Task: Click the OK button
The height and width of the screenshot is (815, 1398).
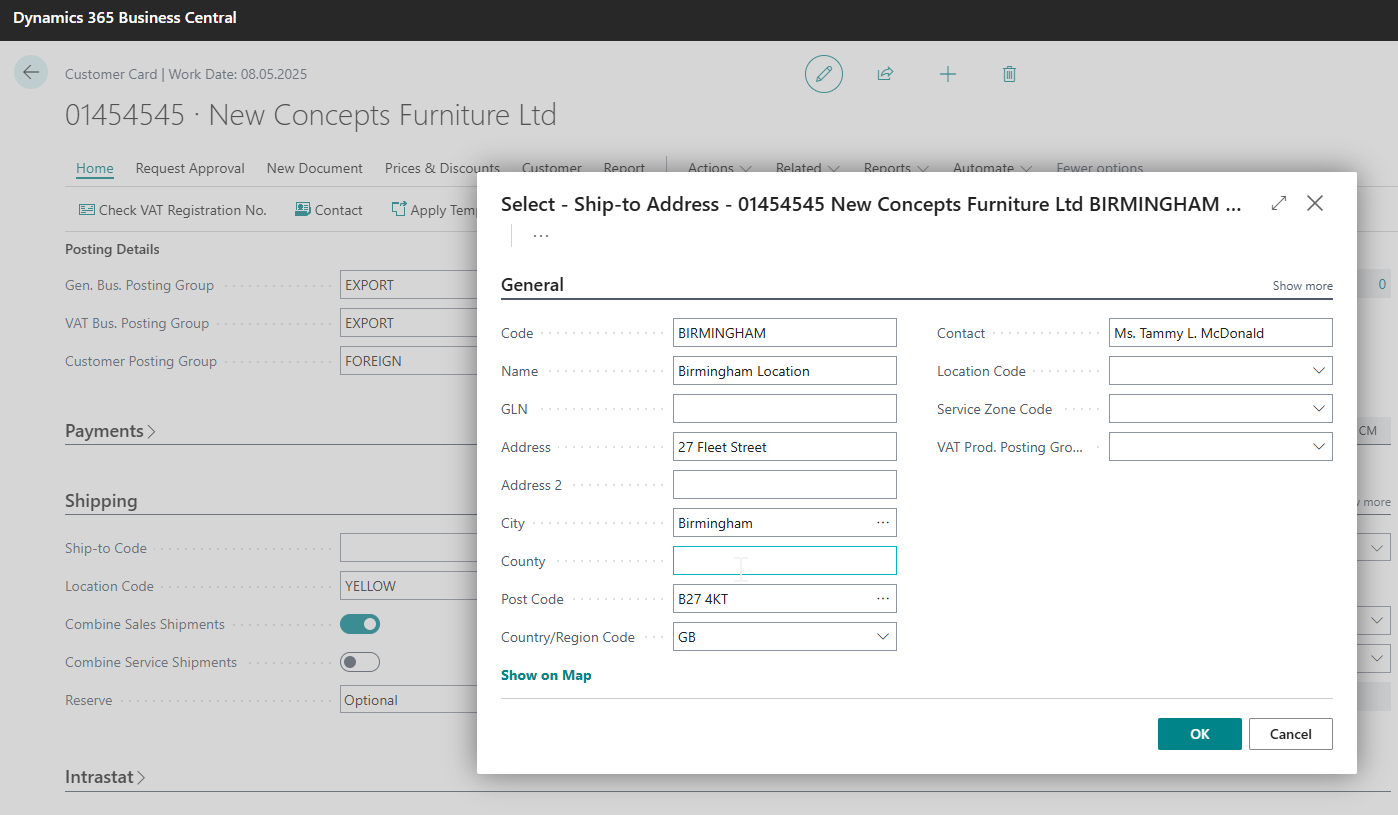Action: tap(1200, 734)
